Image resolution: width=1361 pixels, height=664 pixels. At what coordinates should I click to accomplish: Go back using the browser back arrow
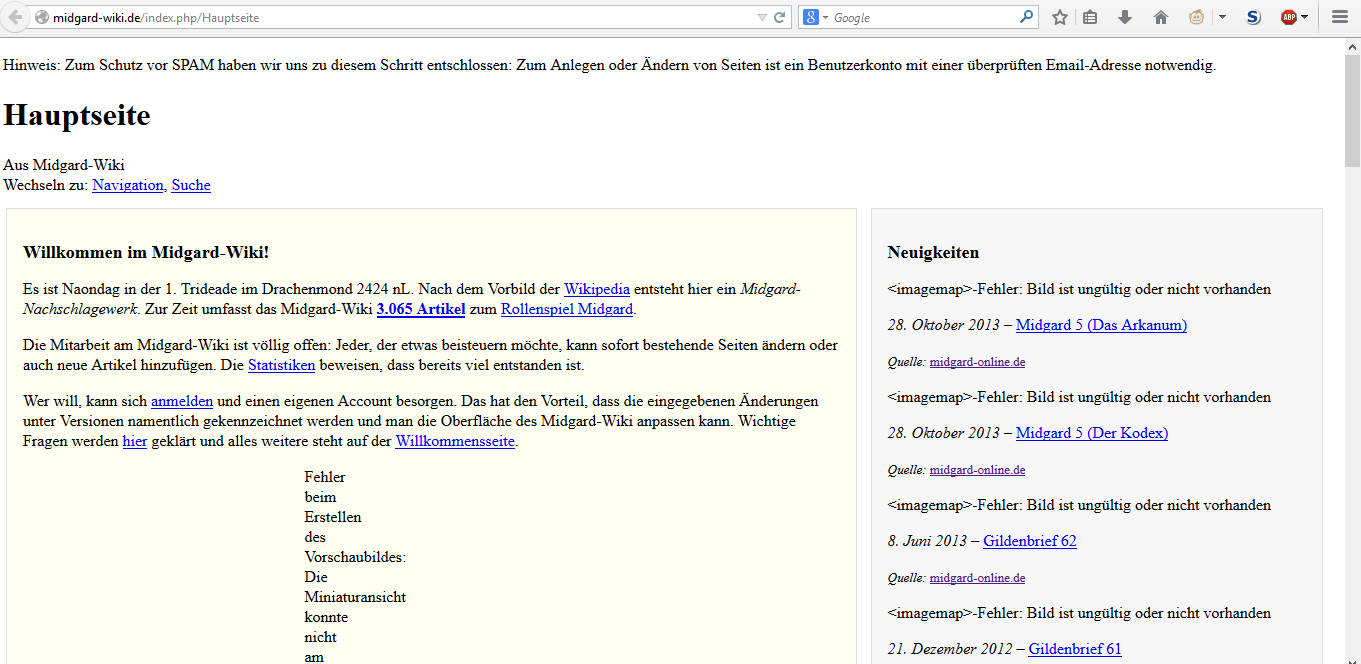click(x=16, y=17)
